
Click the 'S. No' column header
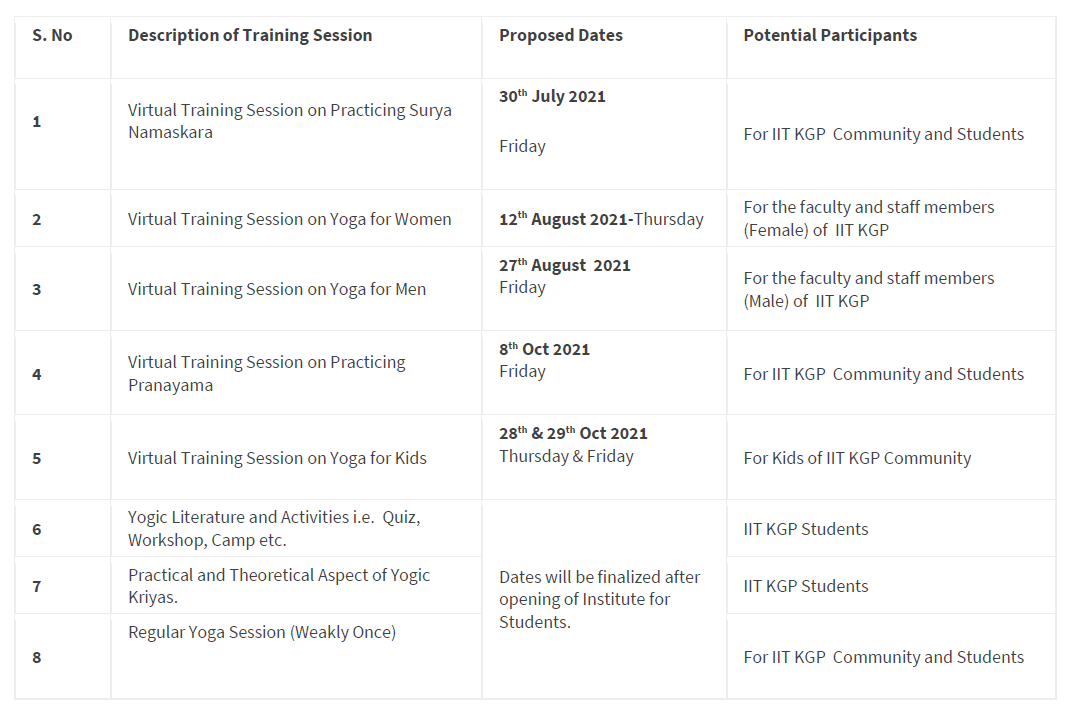(x=52, y=35)
